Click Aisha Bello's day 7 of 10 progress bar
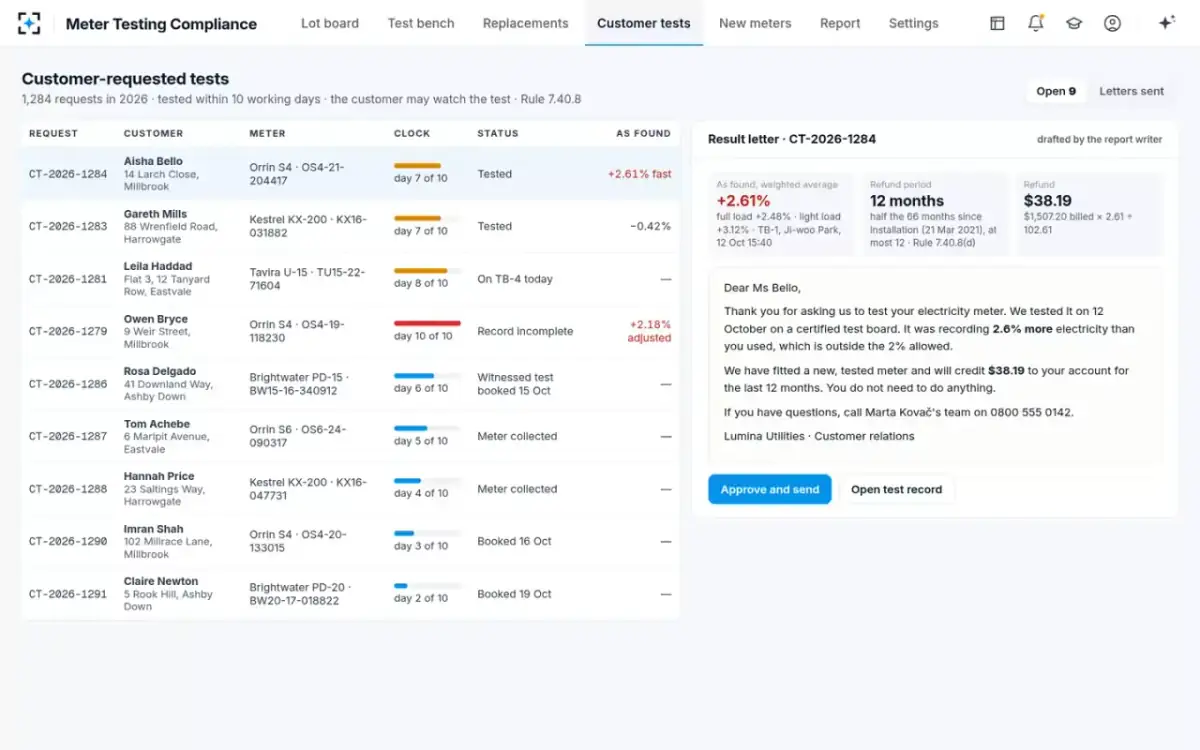Screen dimensions: 1200x750 coord(427,166)
